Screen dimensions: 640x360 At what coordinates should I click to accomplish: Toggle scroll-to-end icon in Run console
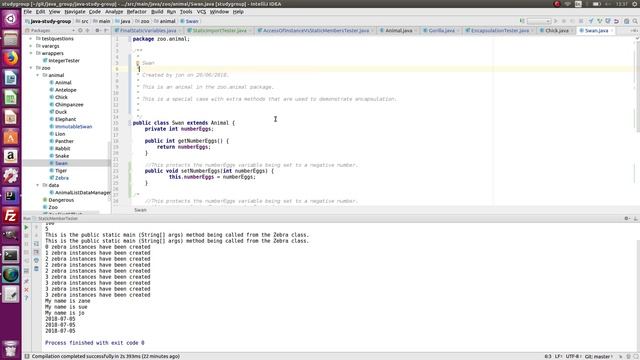[36, 252]
